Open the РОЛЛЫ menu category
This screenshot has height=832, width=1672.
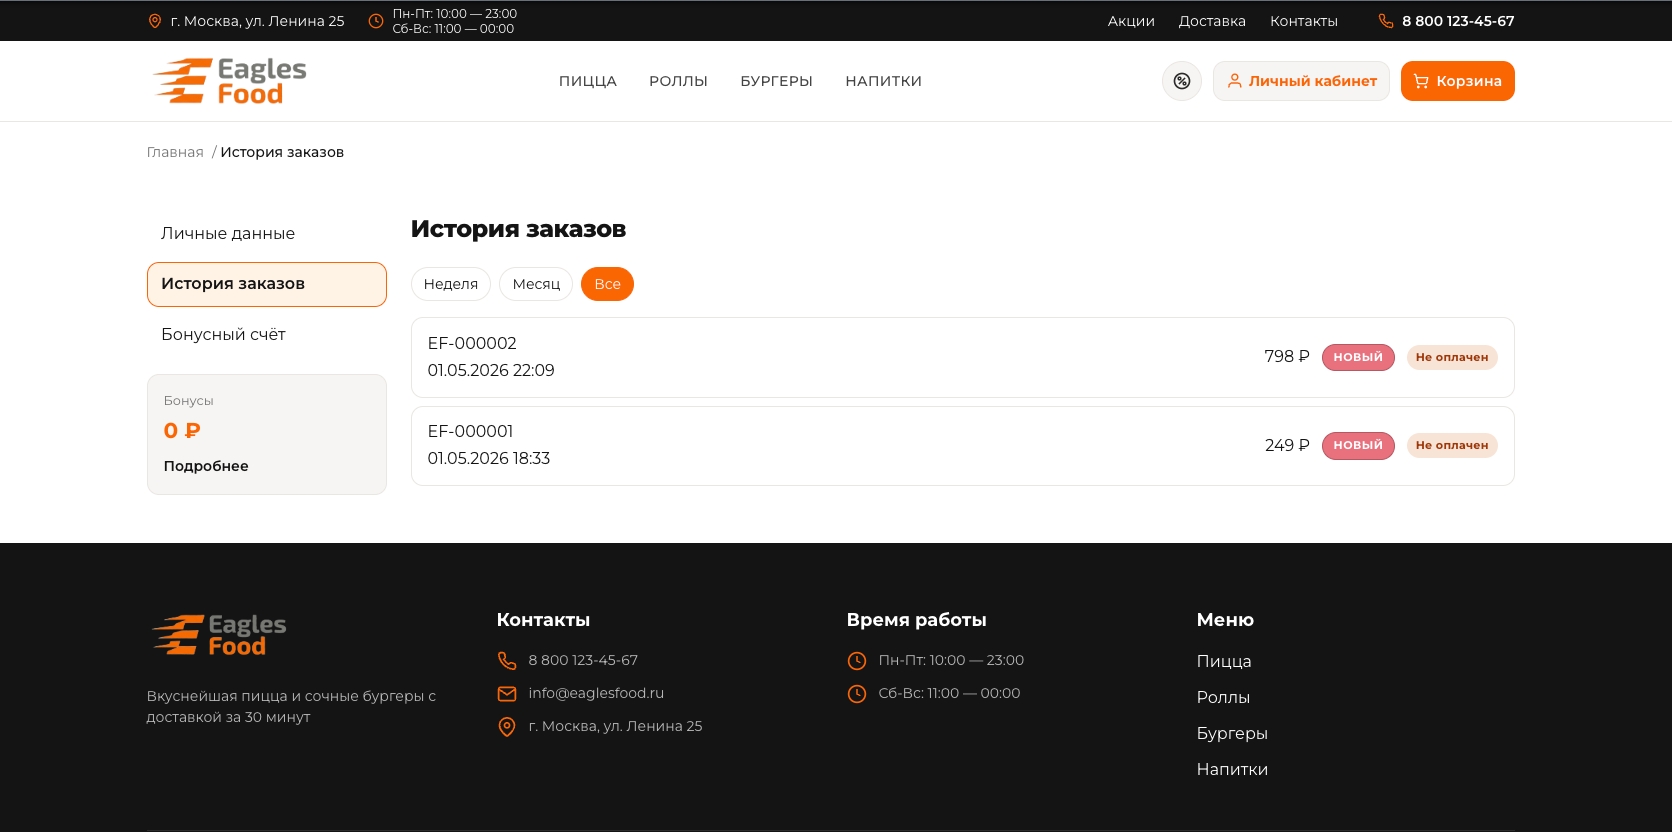coord(678,81)
